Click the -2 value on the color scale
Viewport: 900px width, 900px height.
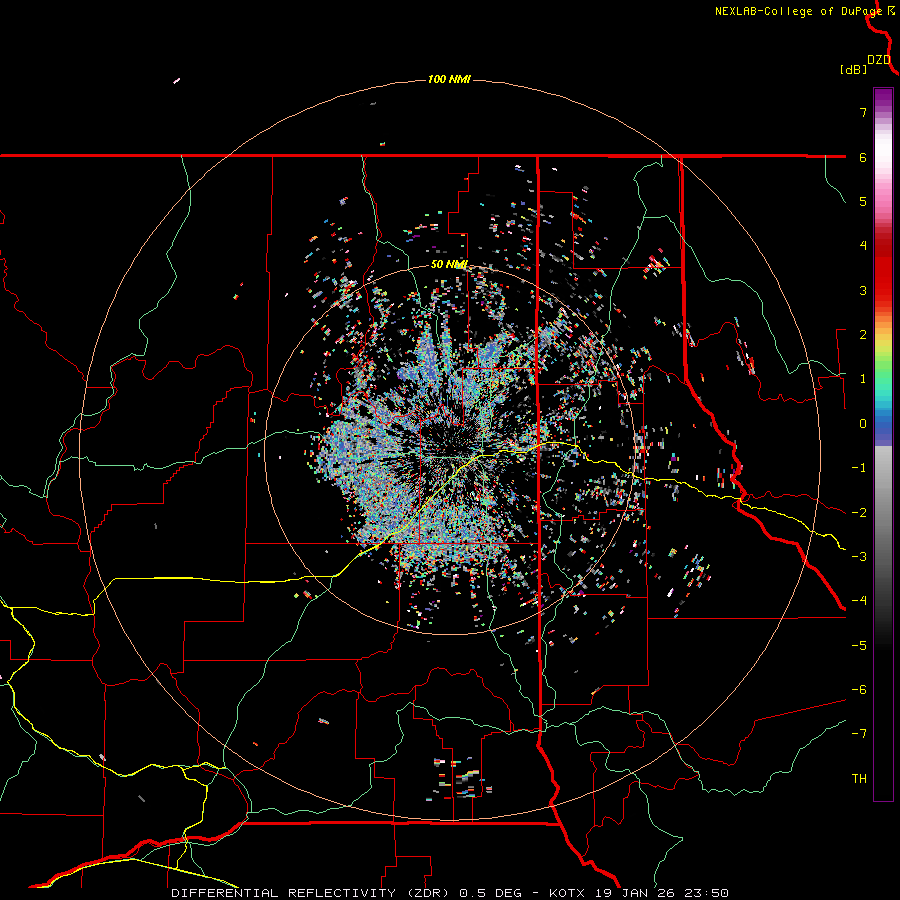859,513
